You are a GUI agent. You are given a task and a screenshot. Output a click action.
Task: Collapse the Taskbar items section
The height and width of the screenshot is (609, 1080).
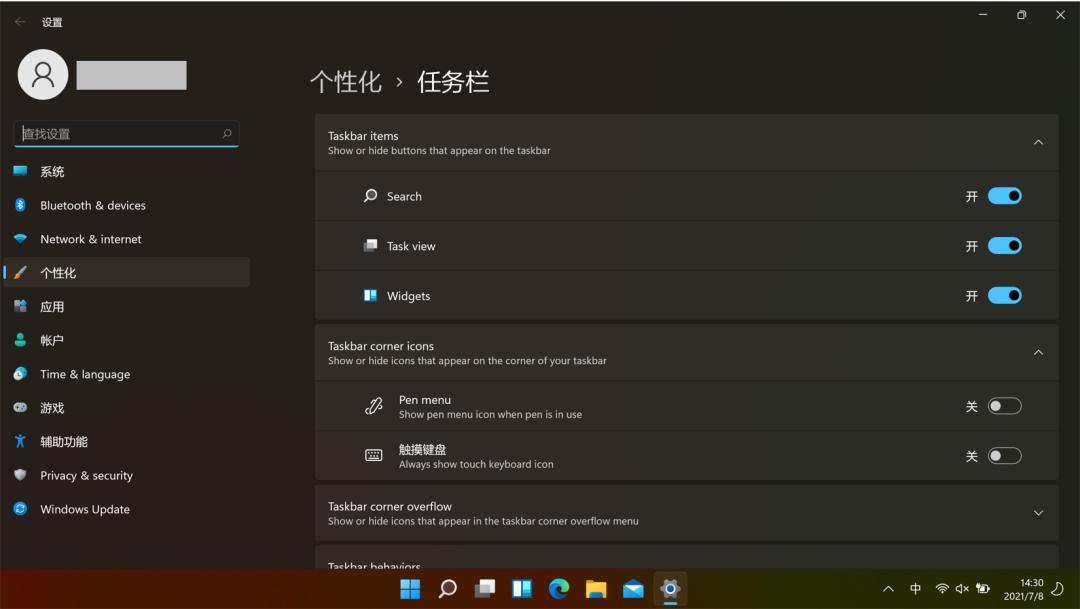pyautogui.click(x=1038, y=142)
